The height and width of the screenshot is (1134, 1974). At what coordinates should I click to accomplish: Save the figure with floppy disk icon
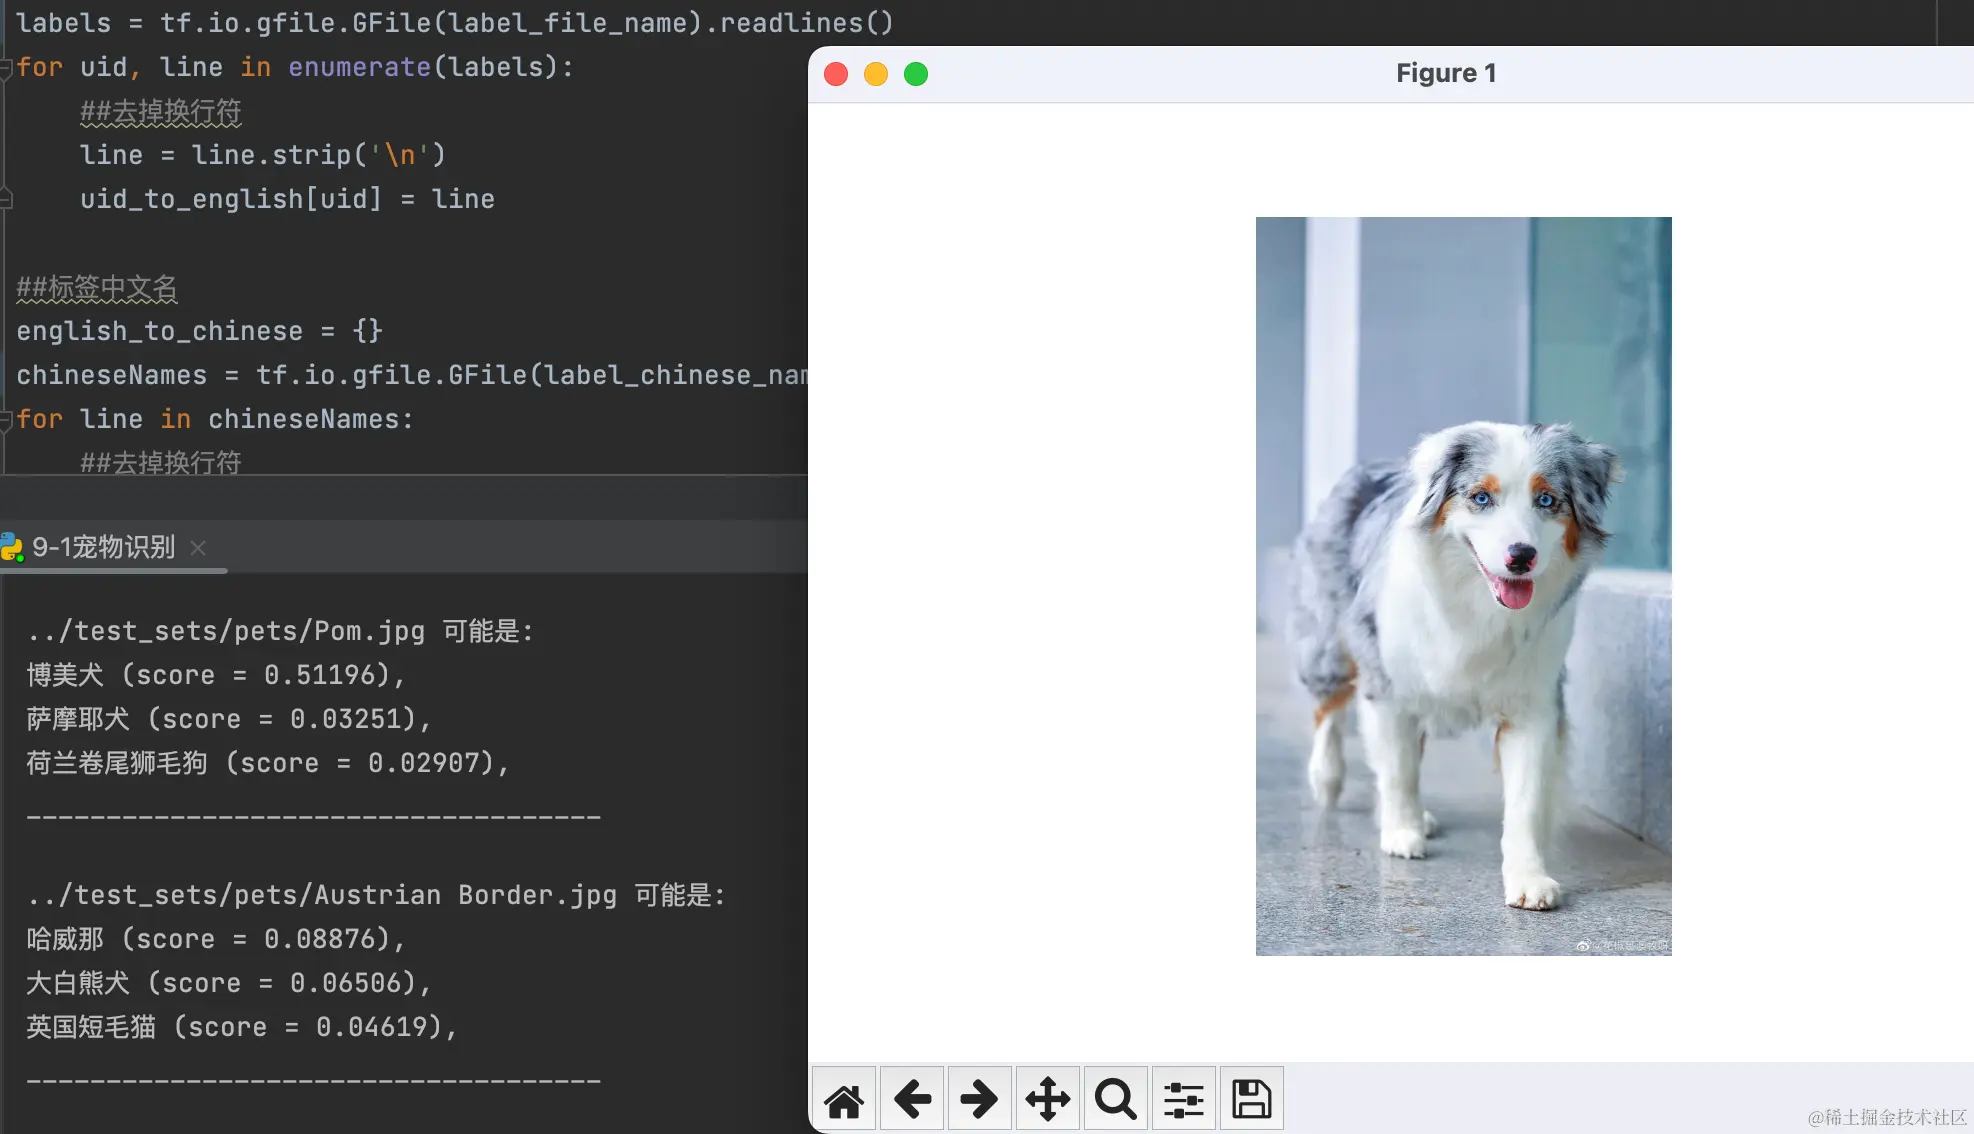(1251, 1100)
